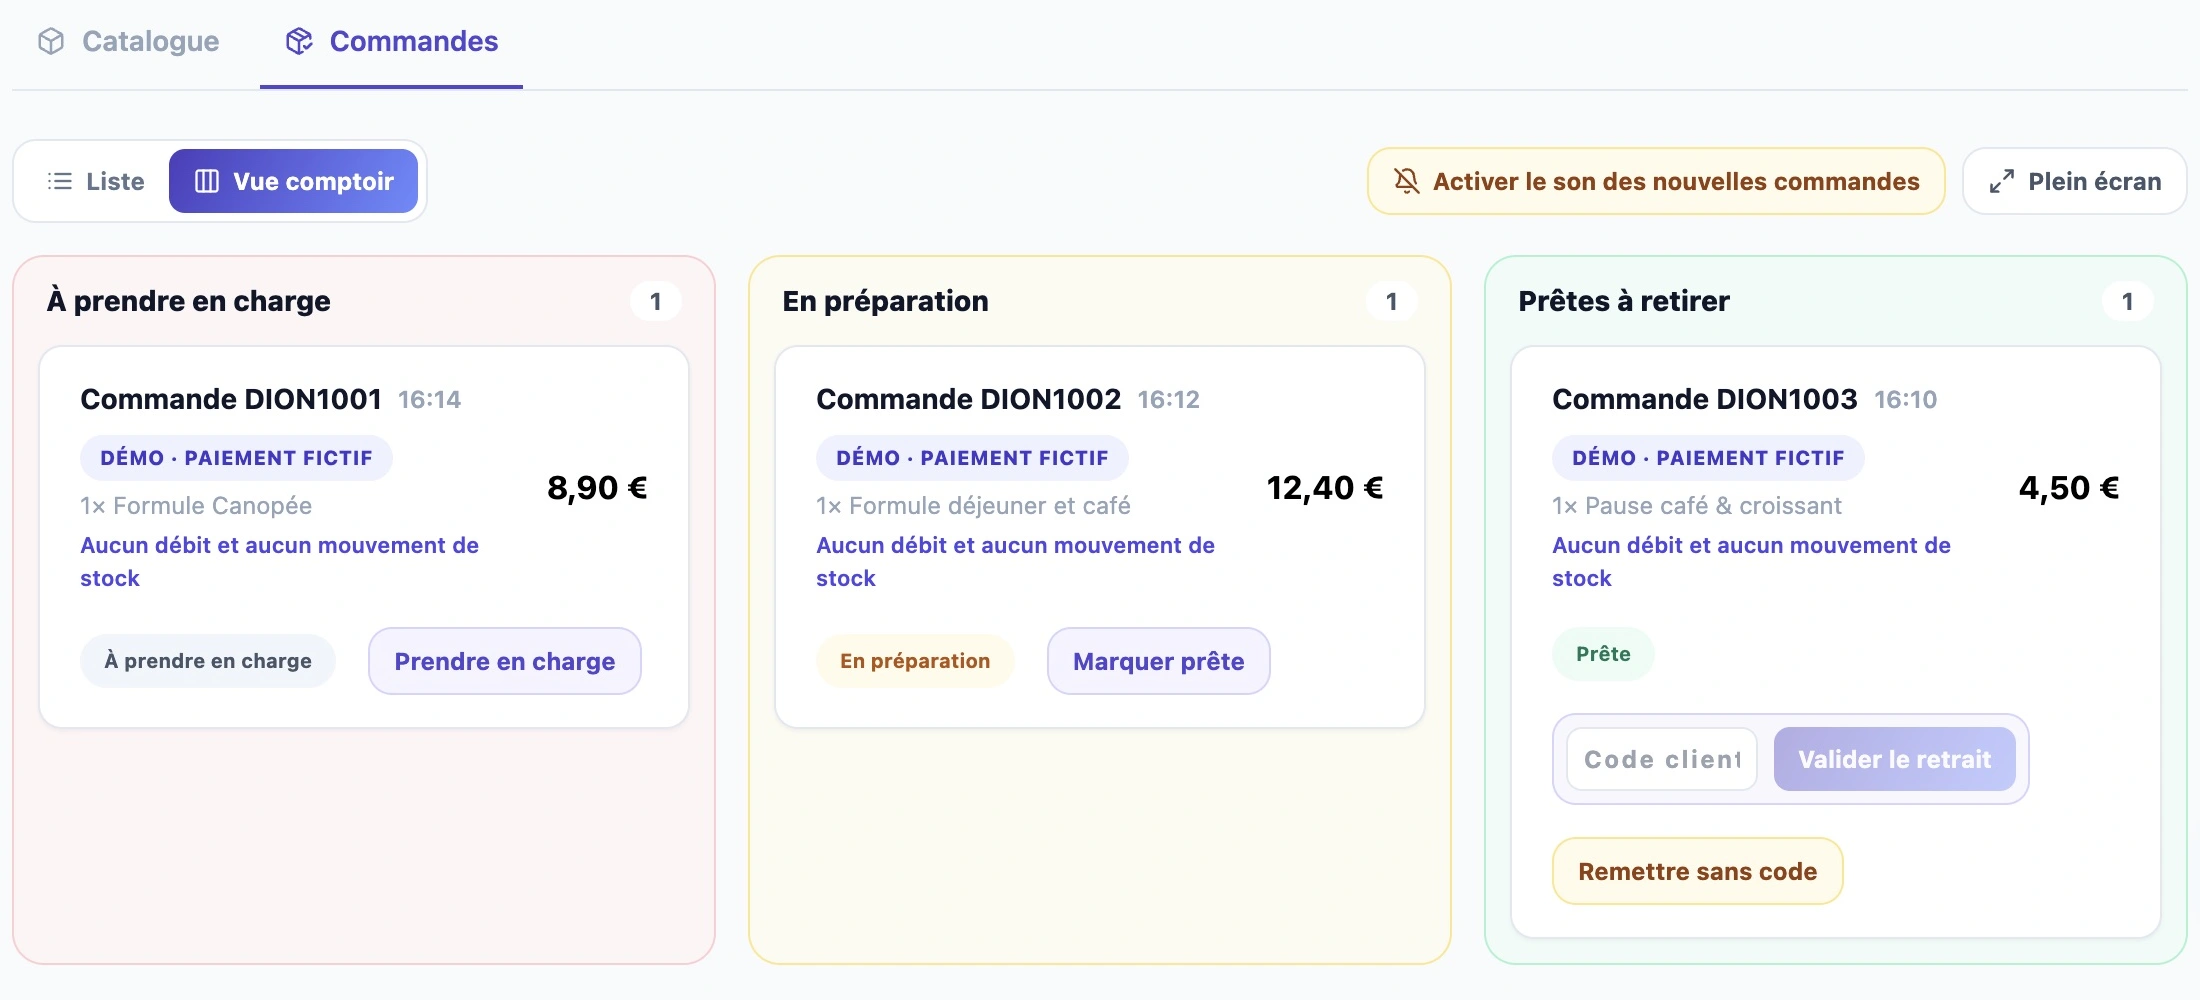Click the count badge in Prêtes à retirer
This screenshot has height=1000, width=2200.
pos(2127,301)
